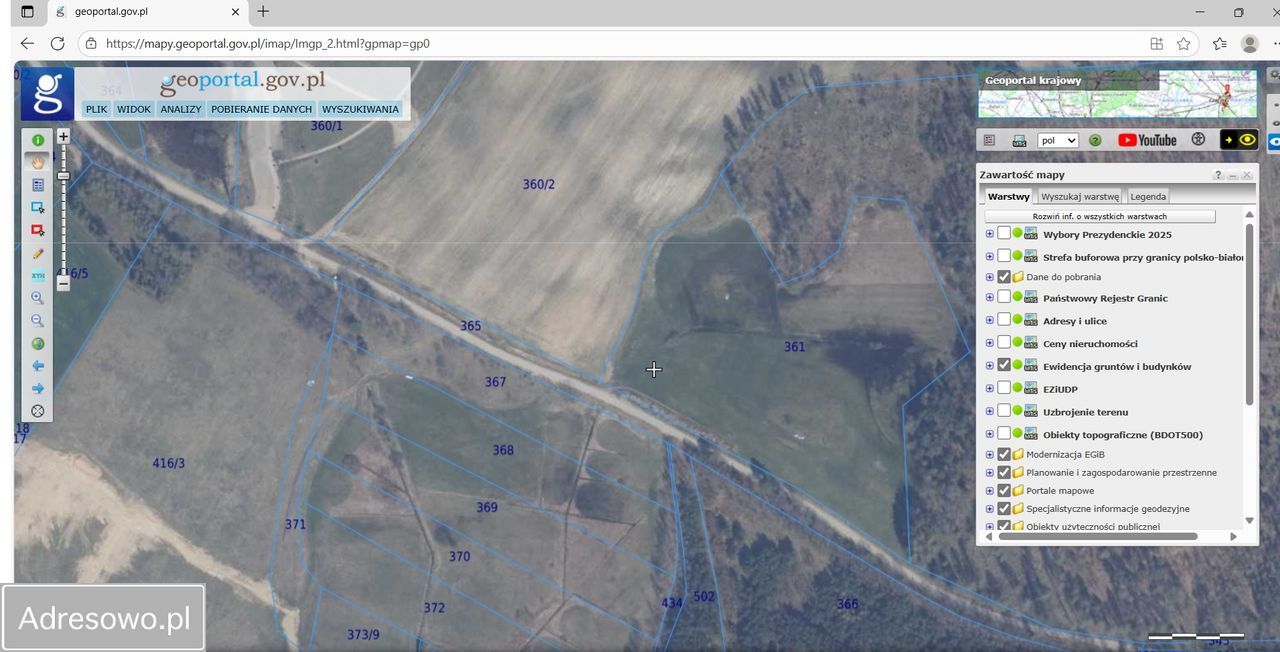Choose the zoom-in magnifier tool
This screenshot has height=652, width=1280.
tap(38, 298)
